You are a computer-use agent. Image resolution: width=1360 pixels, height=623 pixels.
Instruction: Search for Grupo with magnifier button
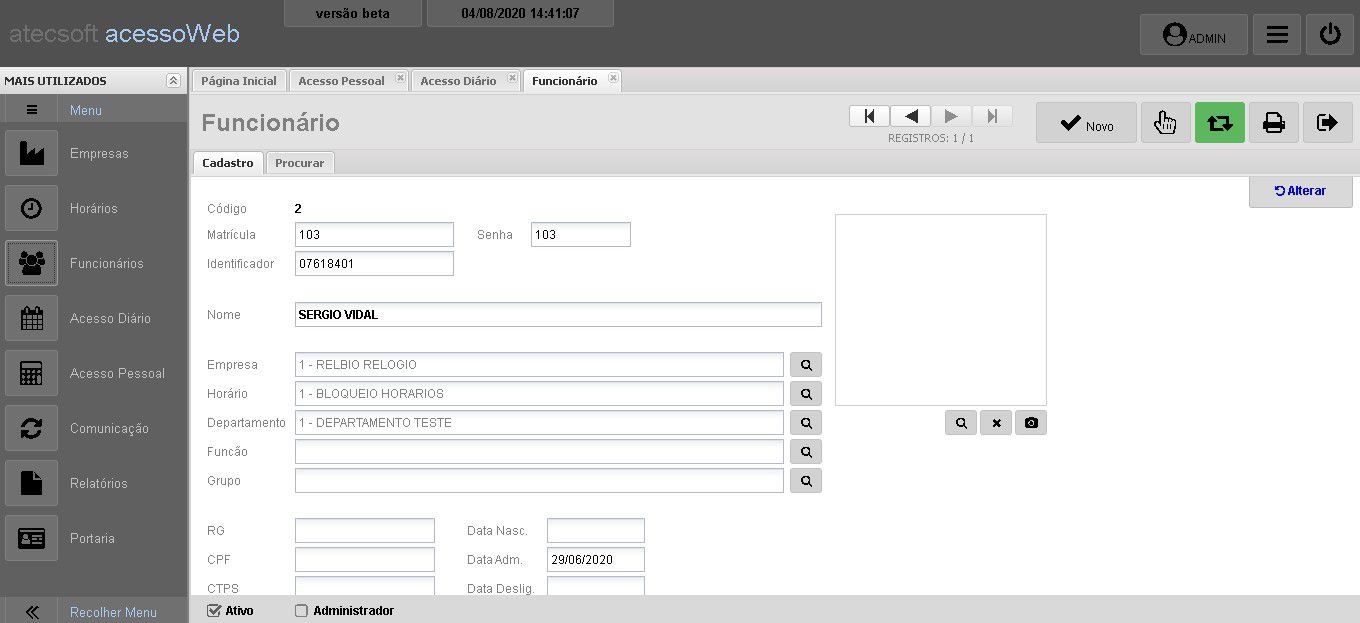tap(806, 481)
